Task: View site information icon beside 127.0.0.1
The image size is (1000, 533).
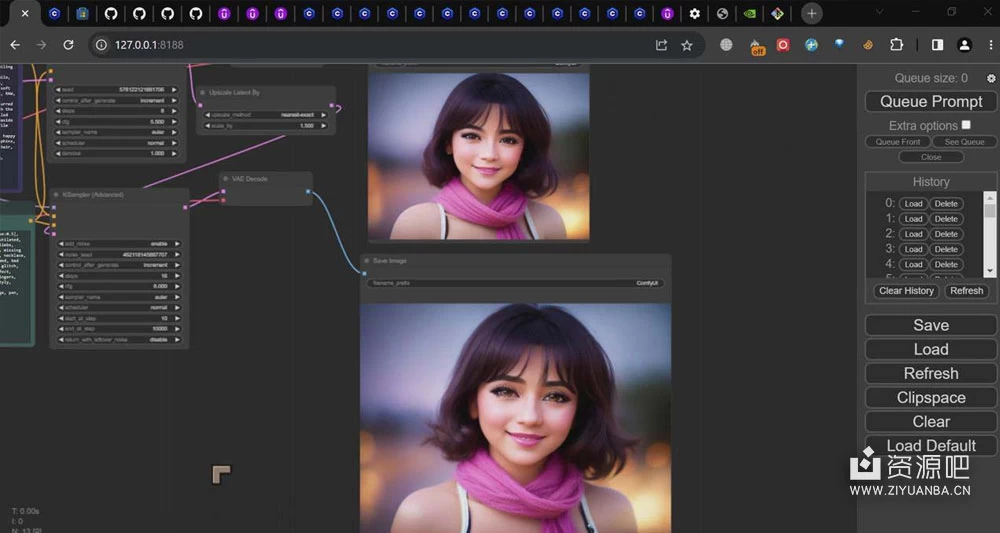Action: coord(101,45)
